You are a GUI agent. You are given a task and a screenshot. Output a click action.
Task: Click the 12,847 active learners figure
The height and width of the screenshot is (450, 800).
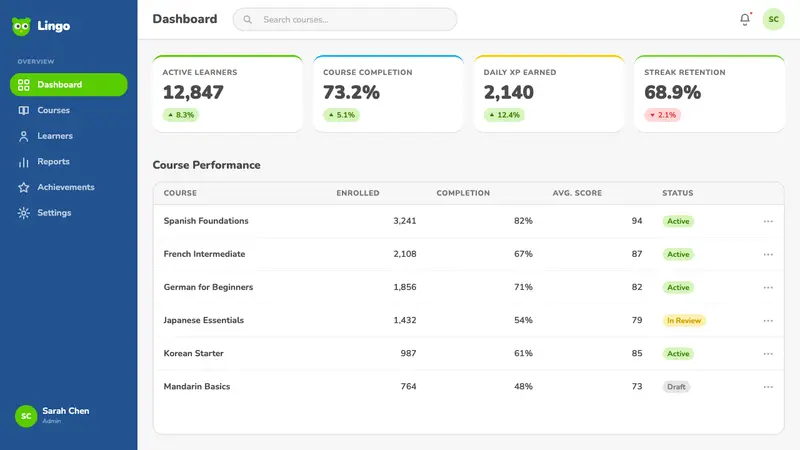pos(193,92)
